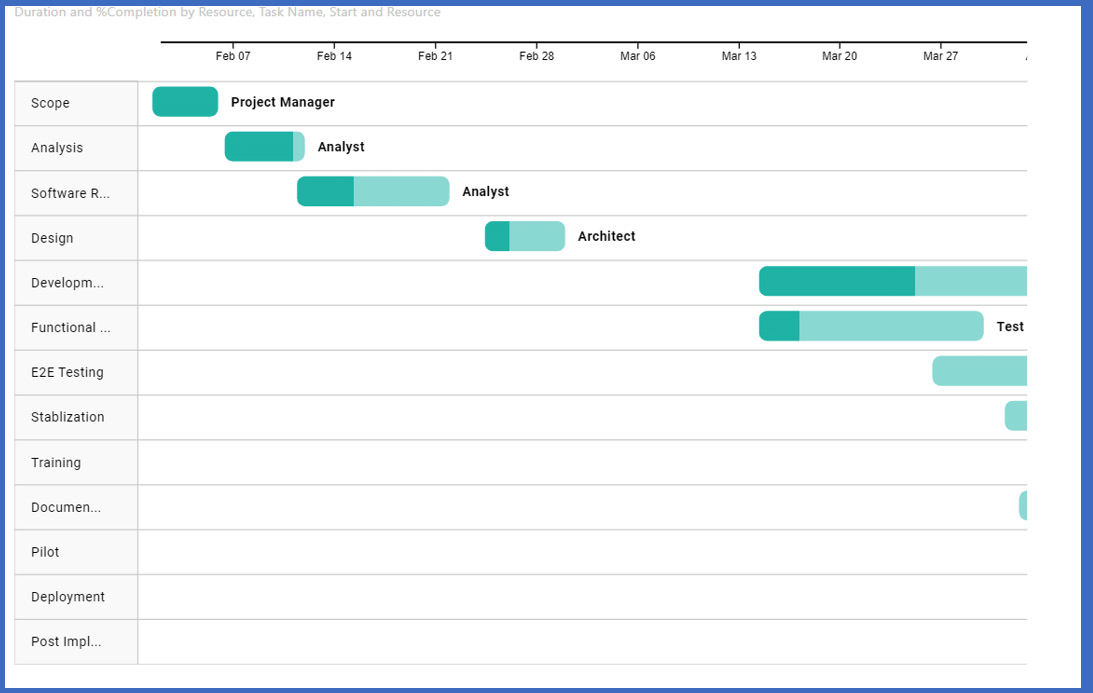Click the Development task progress bar

[892, 281]
